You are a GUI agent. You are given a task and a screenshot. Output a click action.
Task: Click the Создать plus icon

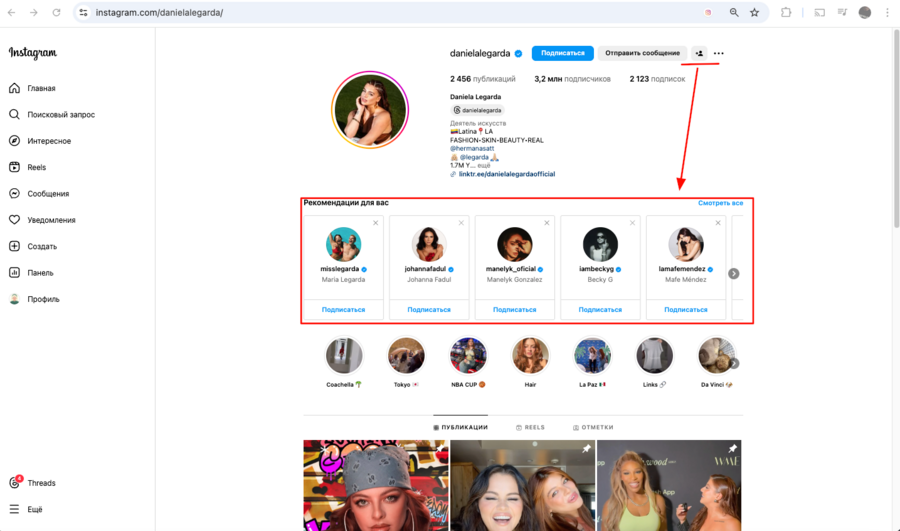point(14,246)
